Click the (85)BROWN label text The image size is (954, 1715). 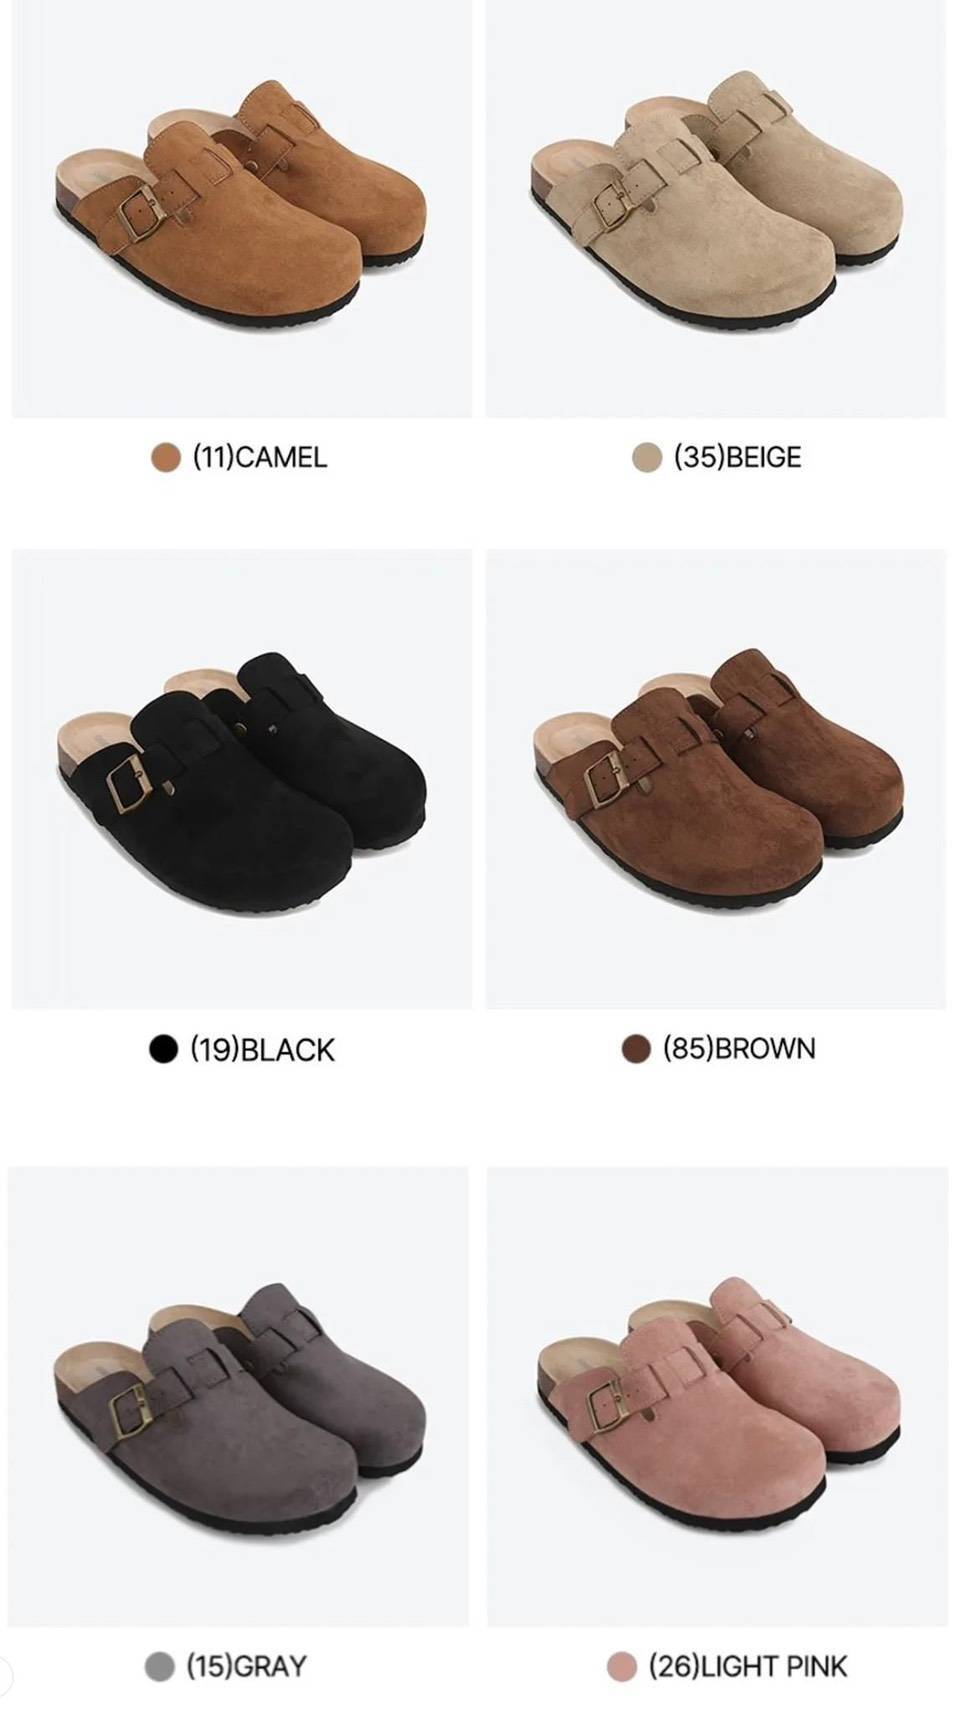click(739, 1049)
